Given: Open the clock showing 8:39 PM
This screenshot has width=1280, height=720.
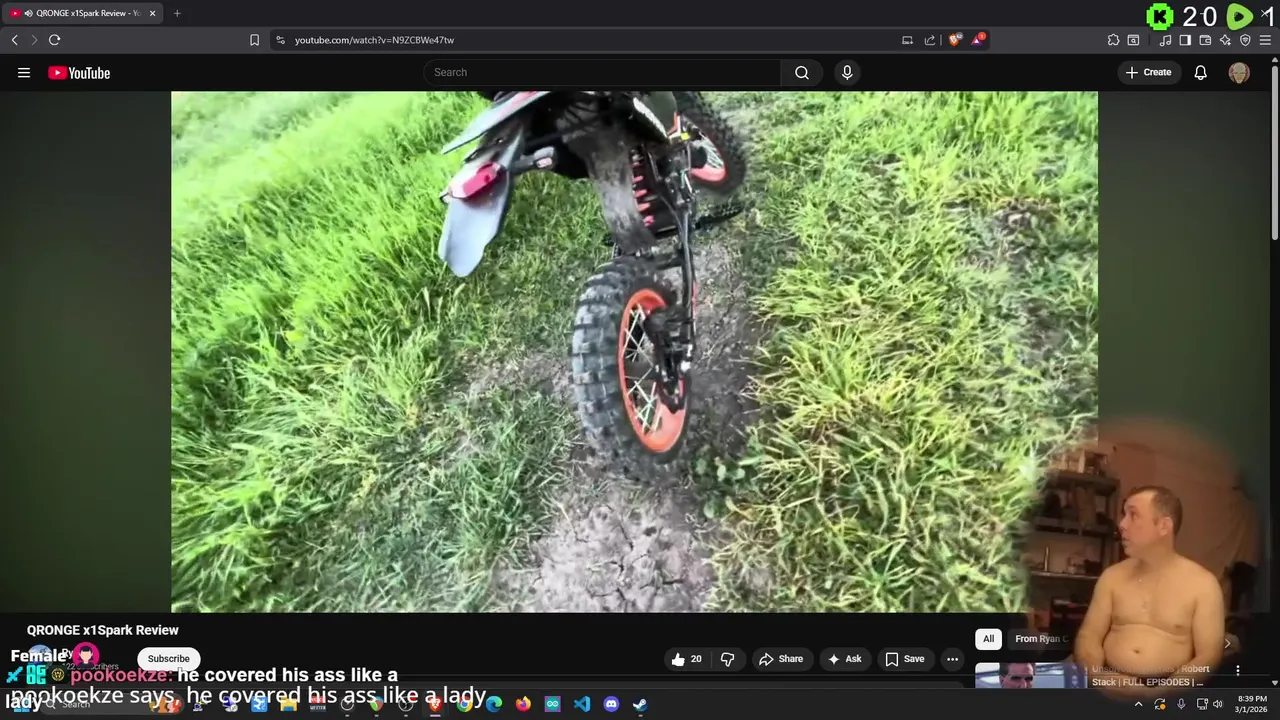Looking at the screenshot, I should coord(1252,704).
